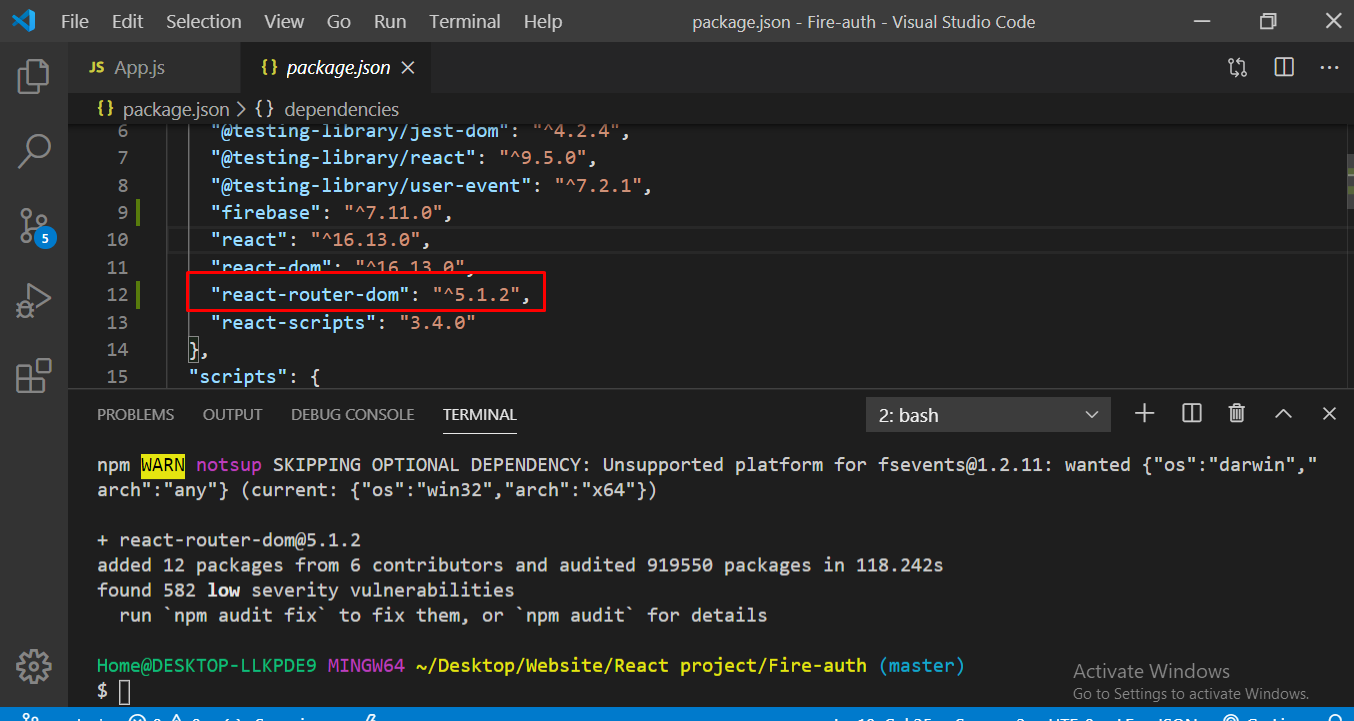Viewport: 1354px width, 721px height.
Task: Open the Search view in activity bar
Action: click(x=33, y=152)
